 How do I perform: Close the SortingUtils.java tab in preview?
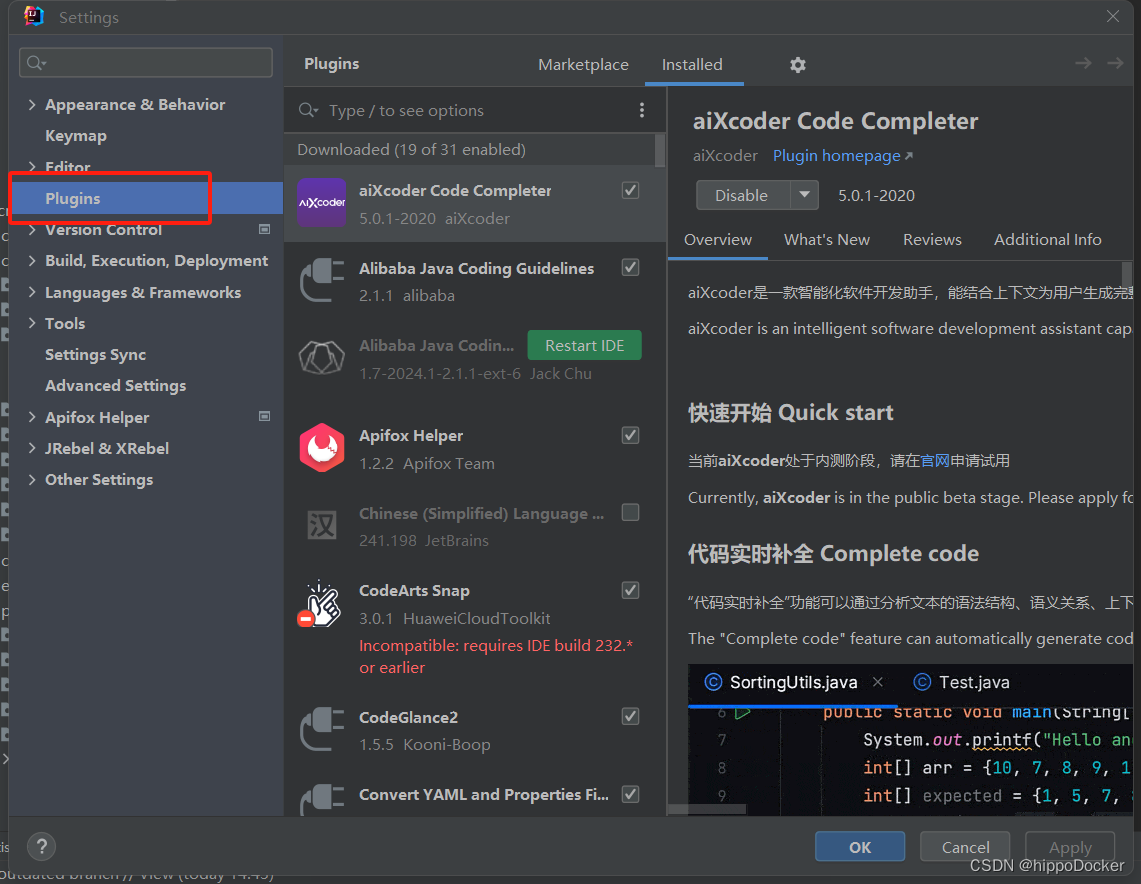click(878, 682)
